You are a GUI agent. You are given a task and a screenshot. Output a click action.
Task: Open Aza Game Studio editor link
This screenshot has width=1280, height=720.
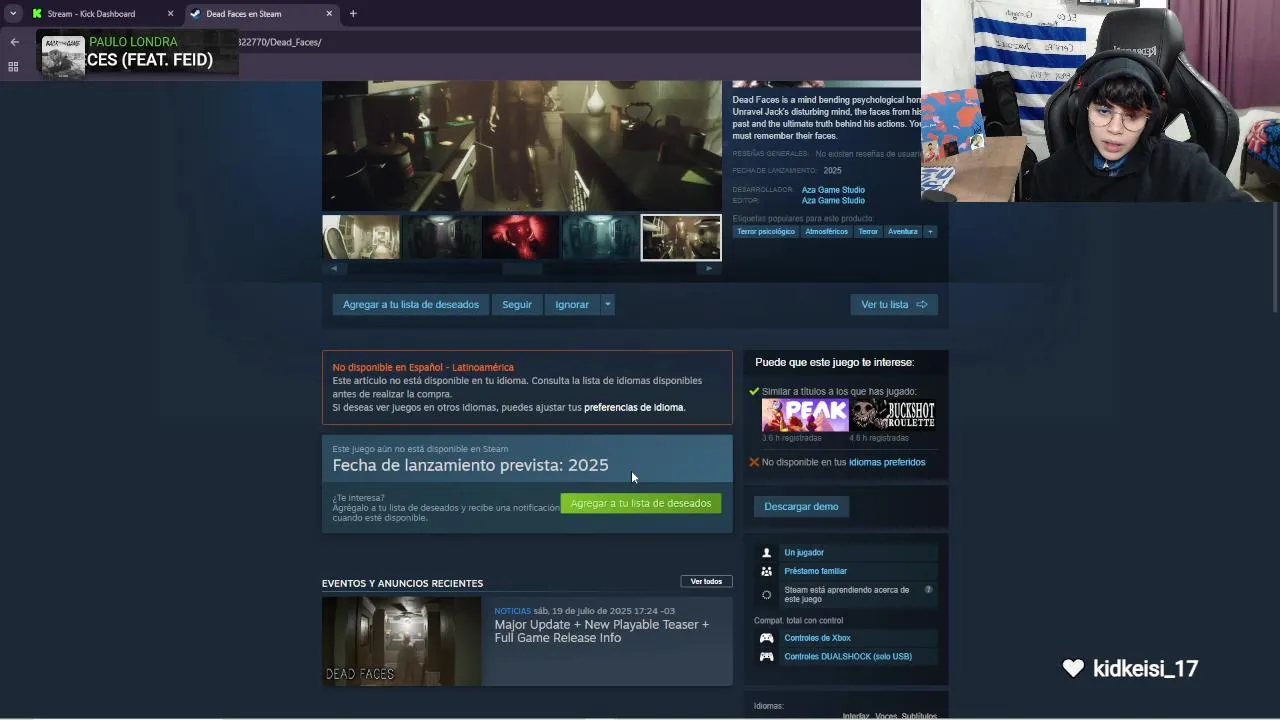[833, 201]
